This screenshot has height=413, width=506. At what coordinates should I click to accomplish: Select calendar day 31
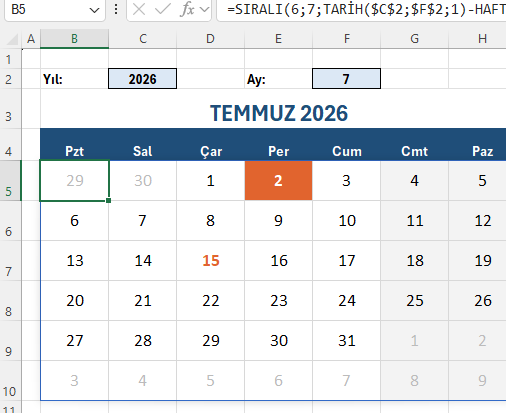[347, 341]
